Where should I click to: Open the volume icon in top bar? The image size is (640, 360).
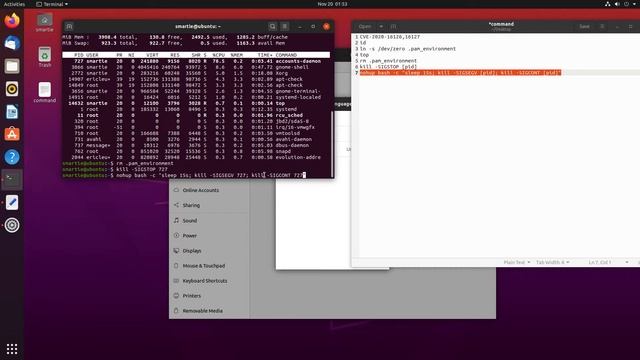coord(617,4)
